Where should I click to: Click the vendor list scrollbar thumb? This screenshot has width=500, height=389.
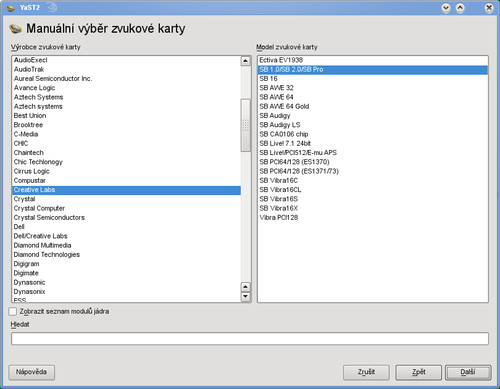coord(246,125)
